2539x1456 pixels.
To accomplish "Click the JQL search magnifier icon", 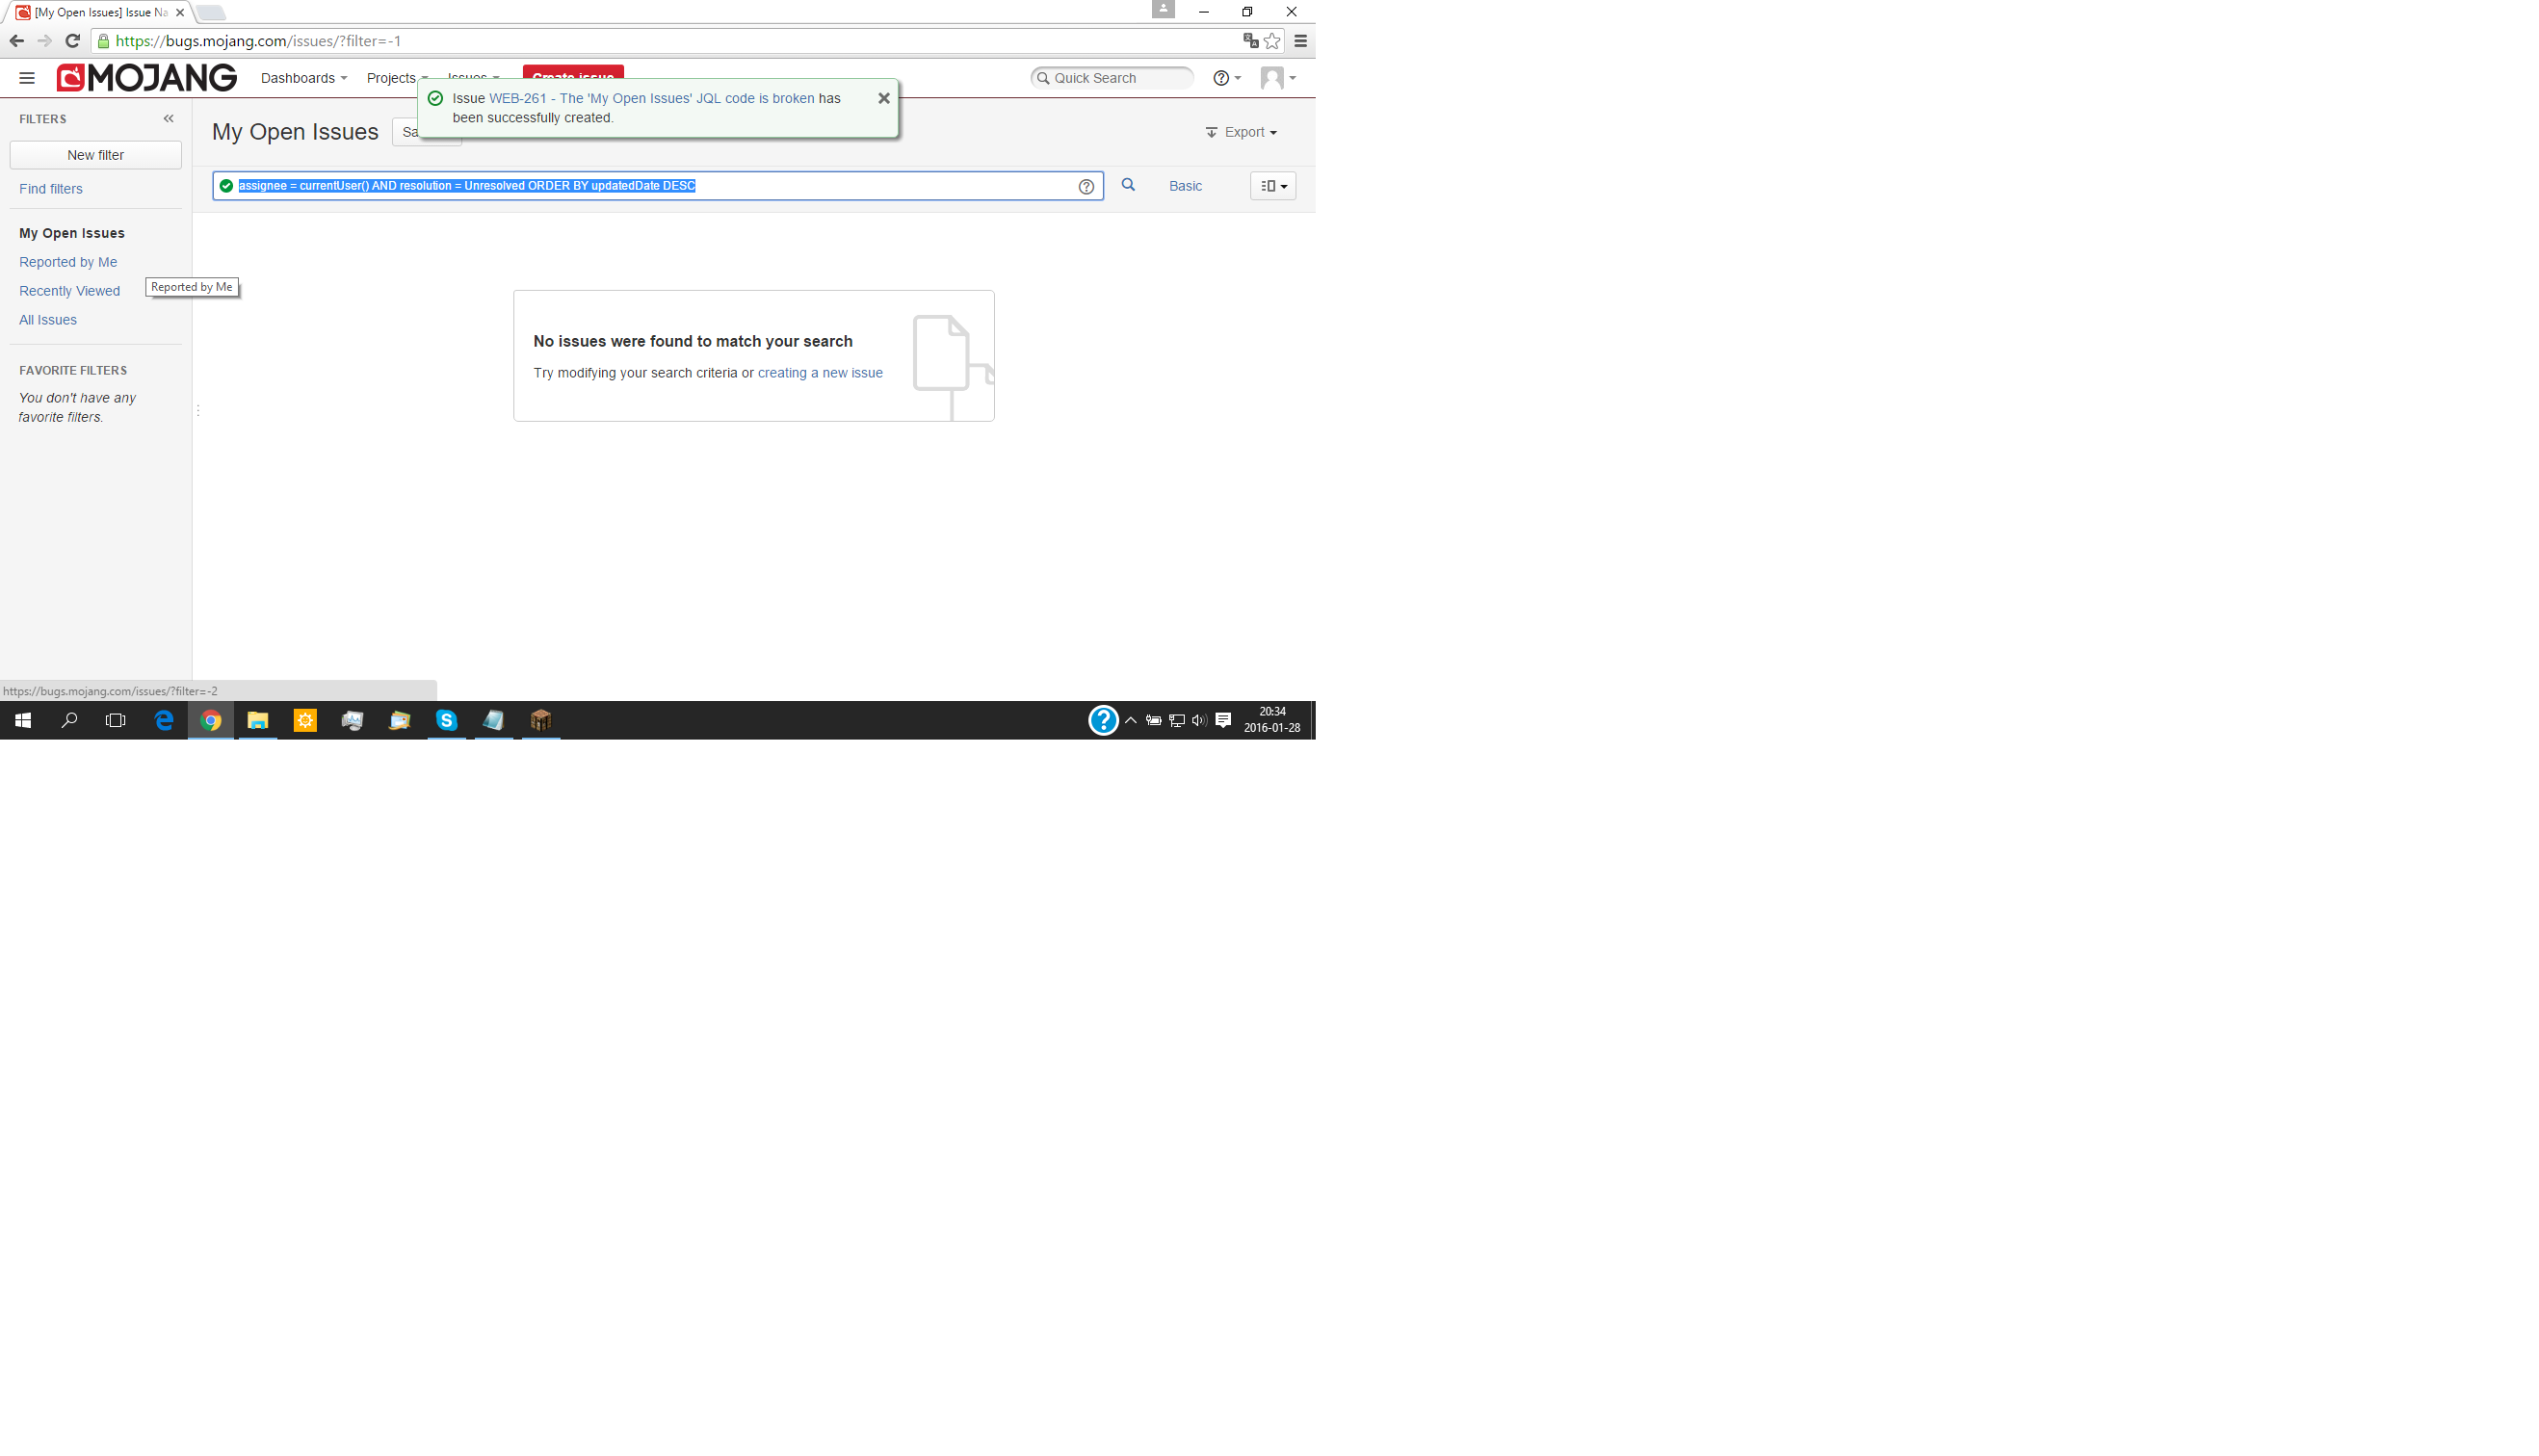I will point(1128,185).
